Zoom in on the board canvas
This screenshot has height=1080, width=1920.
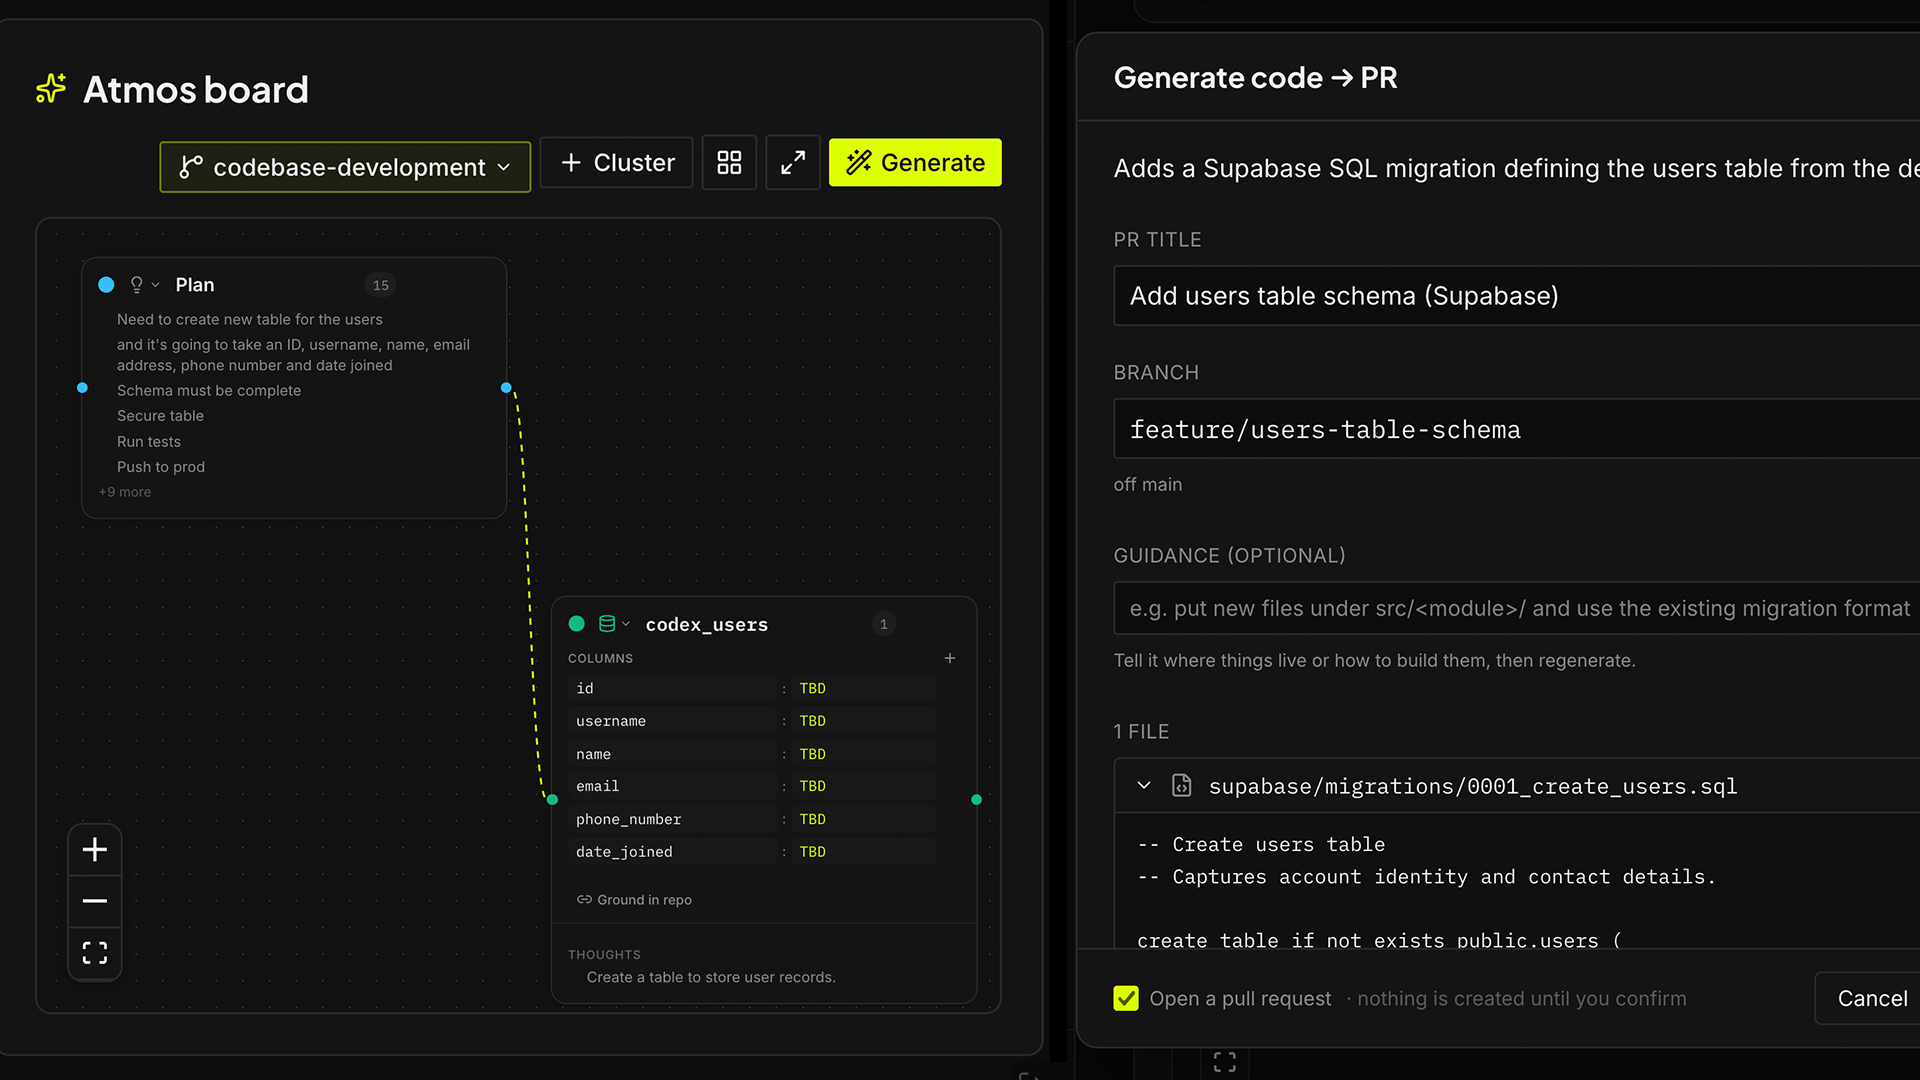(95, 850)
